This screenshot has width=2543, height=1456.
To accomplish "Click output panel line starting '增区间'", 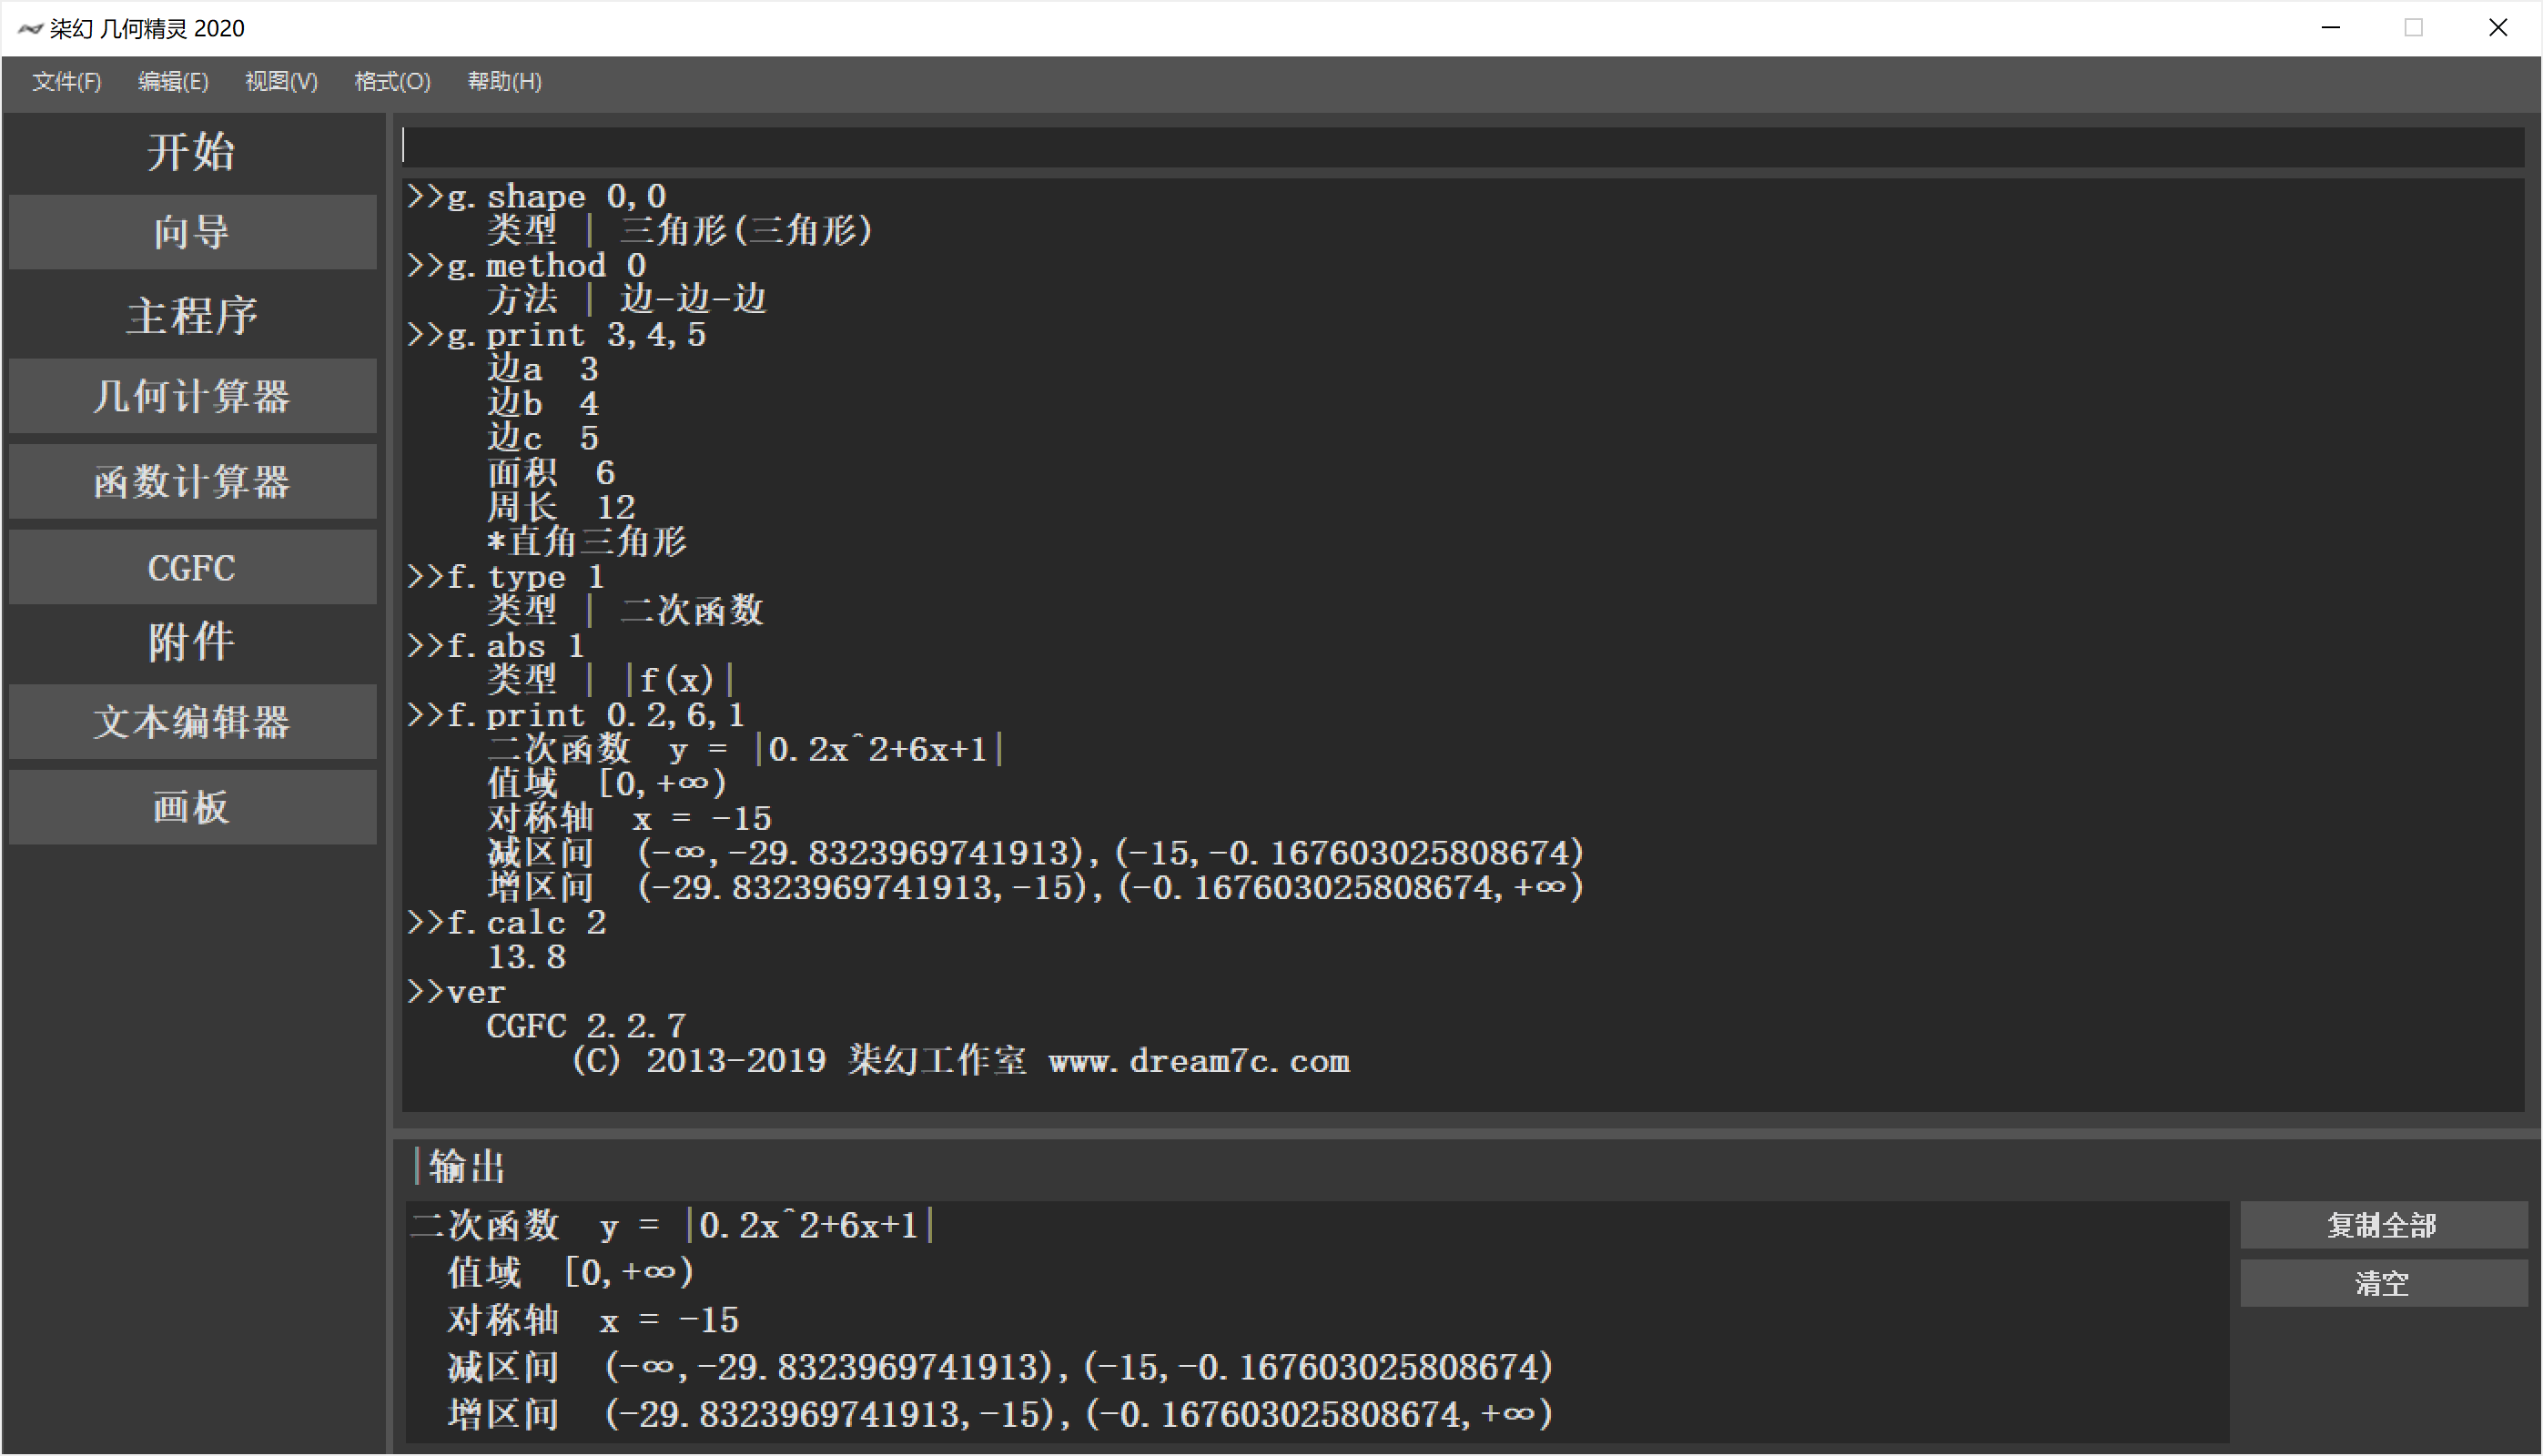I will click(1000, 1414).
